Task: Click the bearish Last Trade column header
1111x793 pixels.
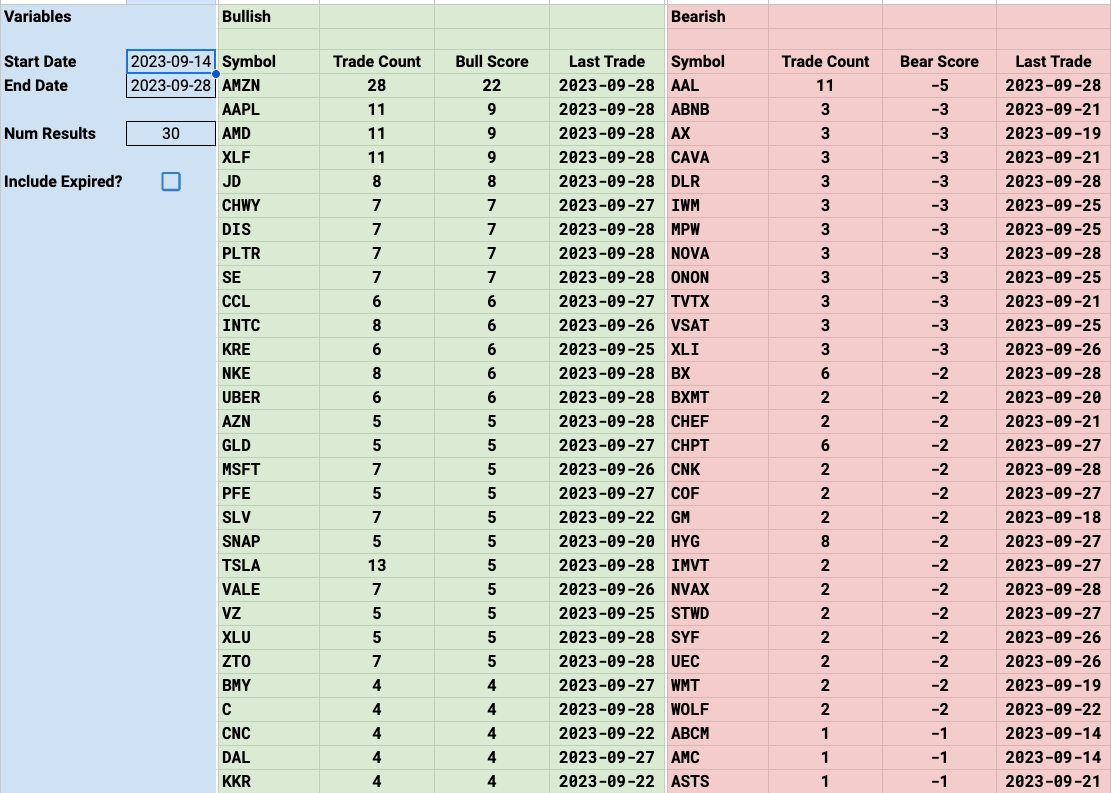Action: click(1053, 62)
